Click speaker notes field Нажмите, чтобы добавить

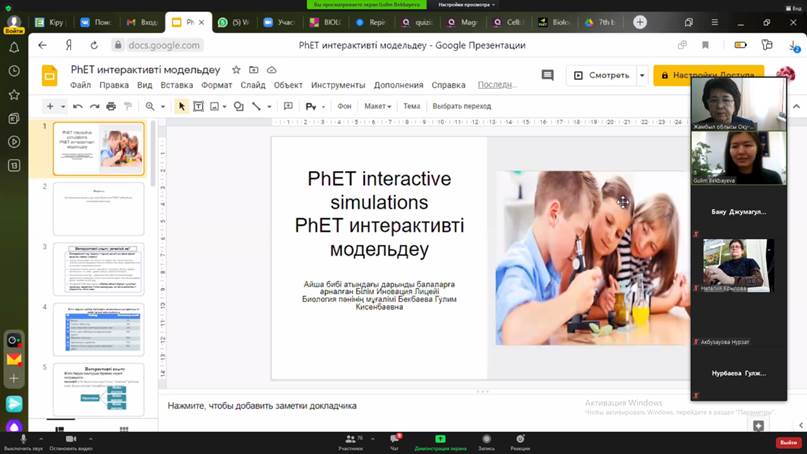pyautogui.click(x=262, y=406)
